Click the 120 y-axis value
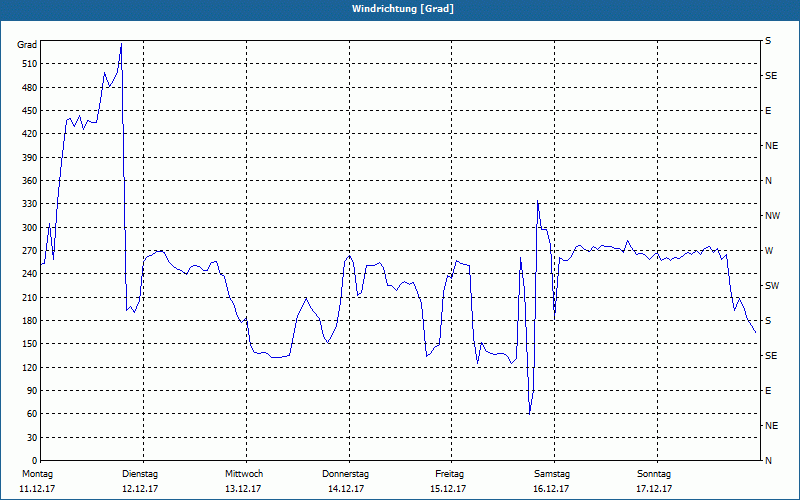 31,367
